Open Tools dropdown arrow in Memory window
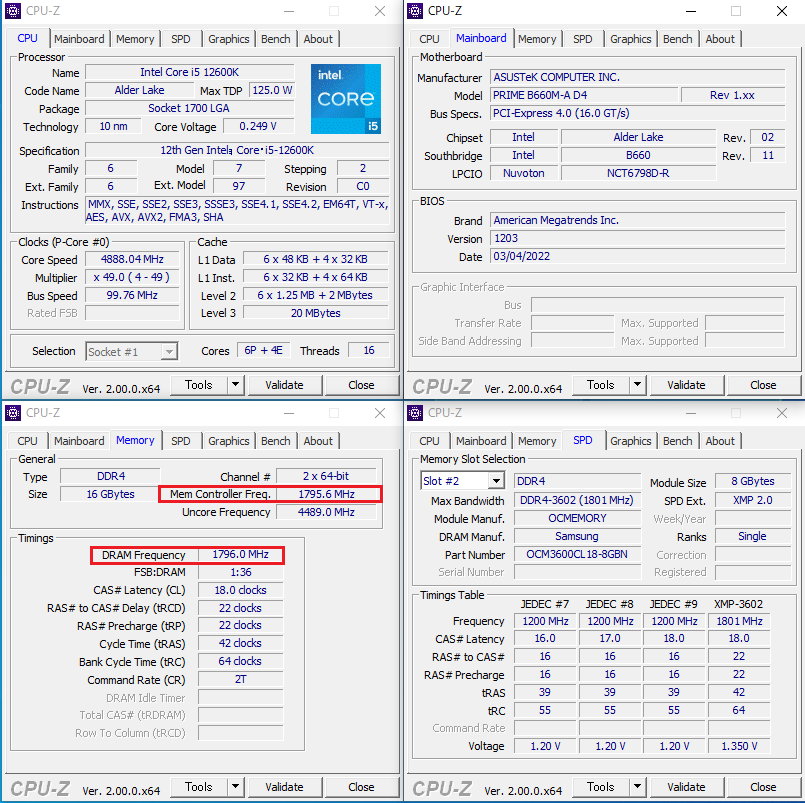805x803 pixels. click(236, 787)
